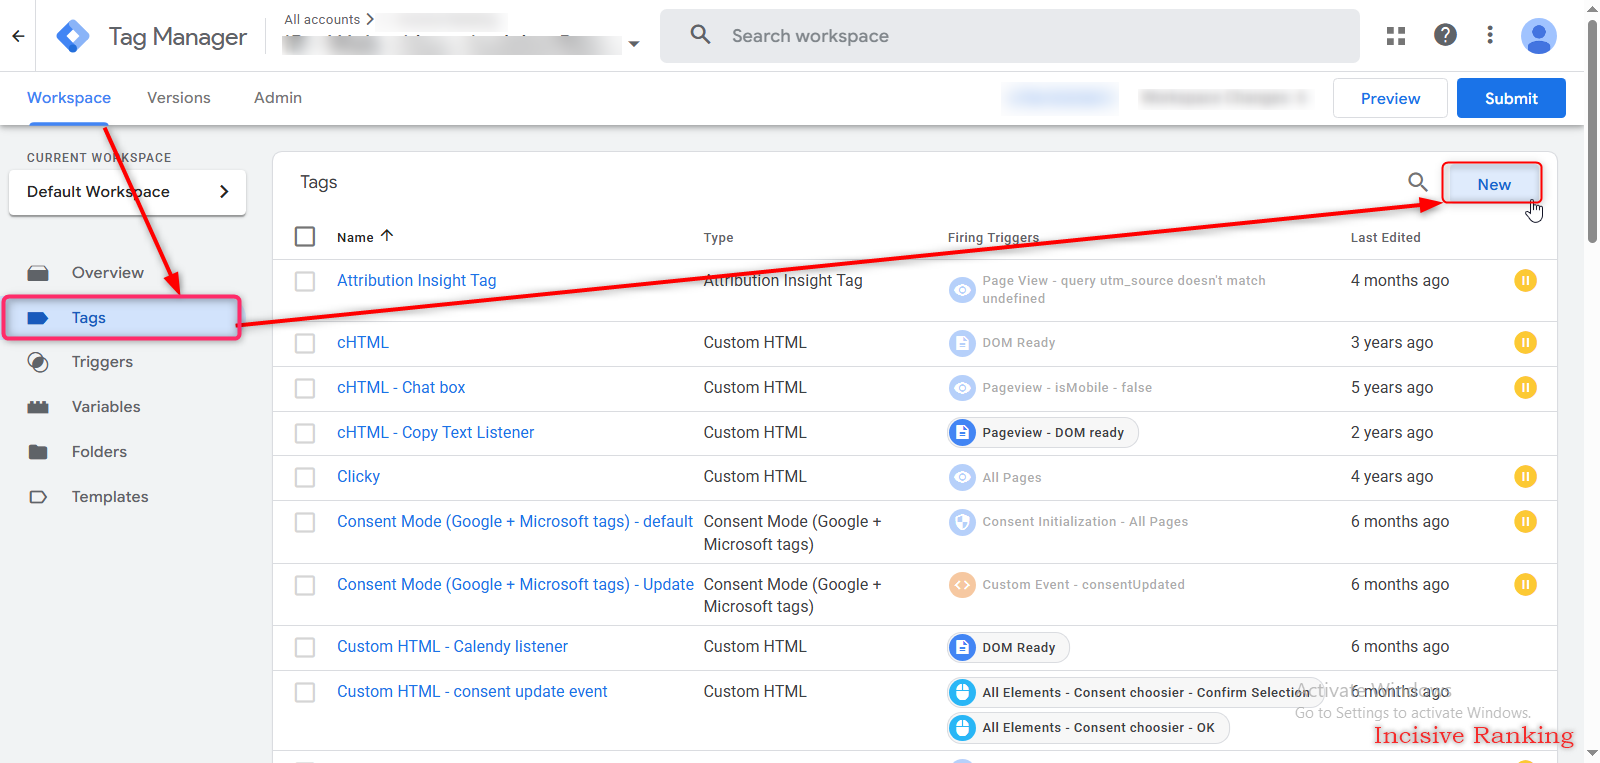
Task: Click the Triggers sidebar icon
Action: (38, 362)
